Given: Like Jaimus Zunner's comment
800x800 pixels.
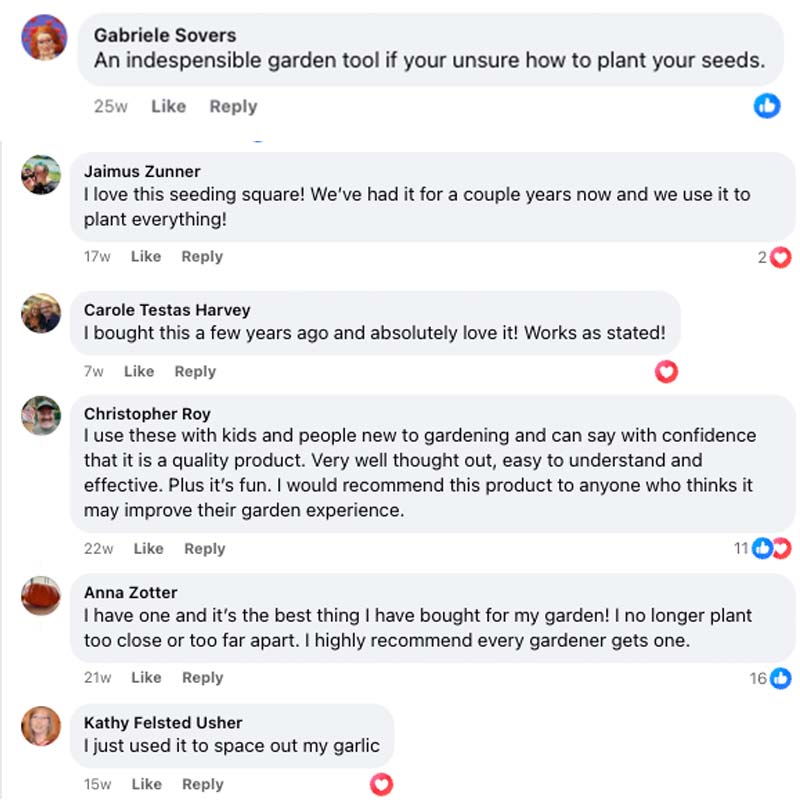Looking at the screenshot, I should [145, 256].
